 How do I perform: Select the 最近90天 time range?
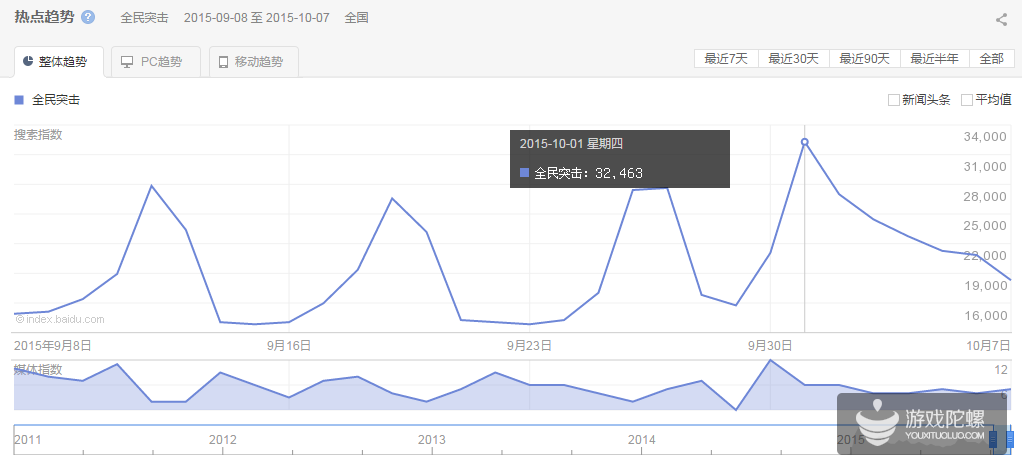[865, 58]
